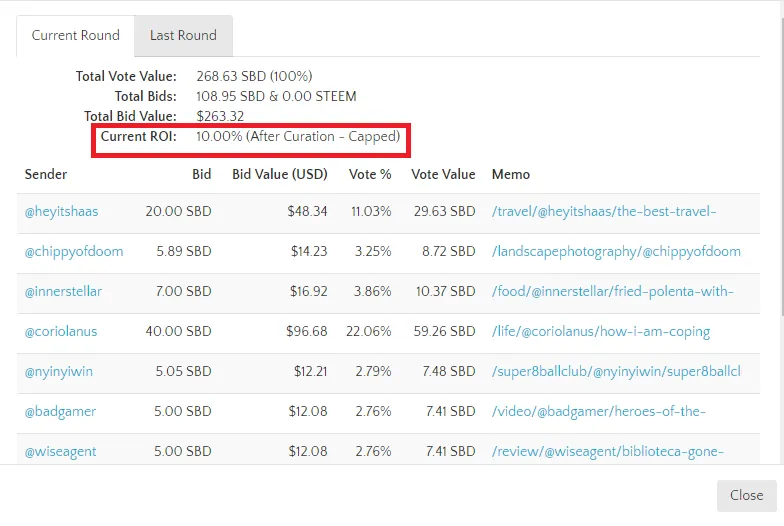Viewport: 784px width, 526px height.
Task: Select the 268.63 SBD (100%) total vote value
Action: 254,76
